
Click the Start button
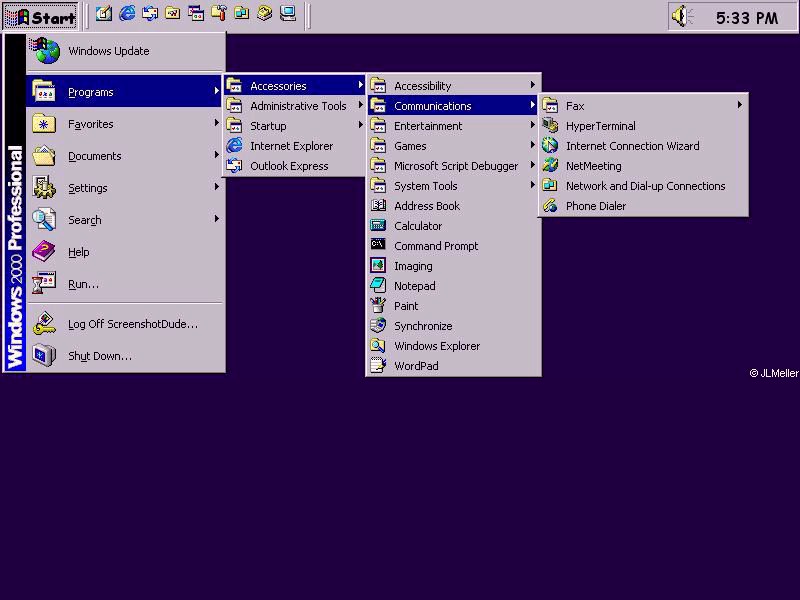pyautogui.click(x=41, y=17)
